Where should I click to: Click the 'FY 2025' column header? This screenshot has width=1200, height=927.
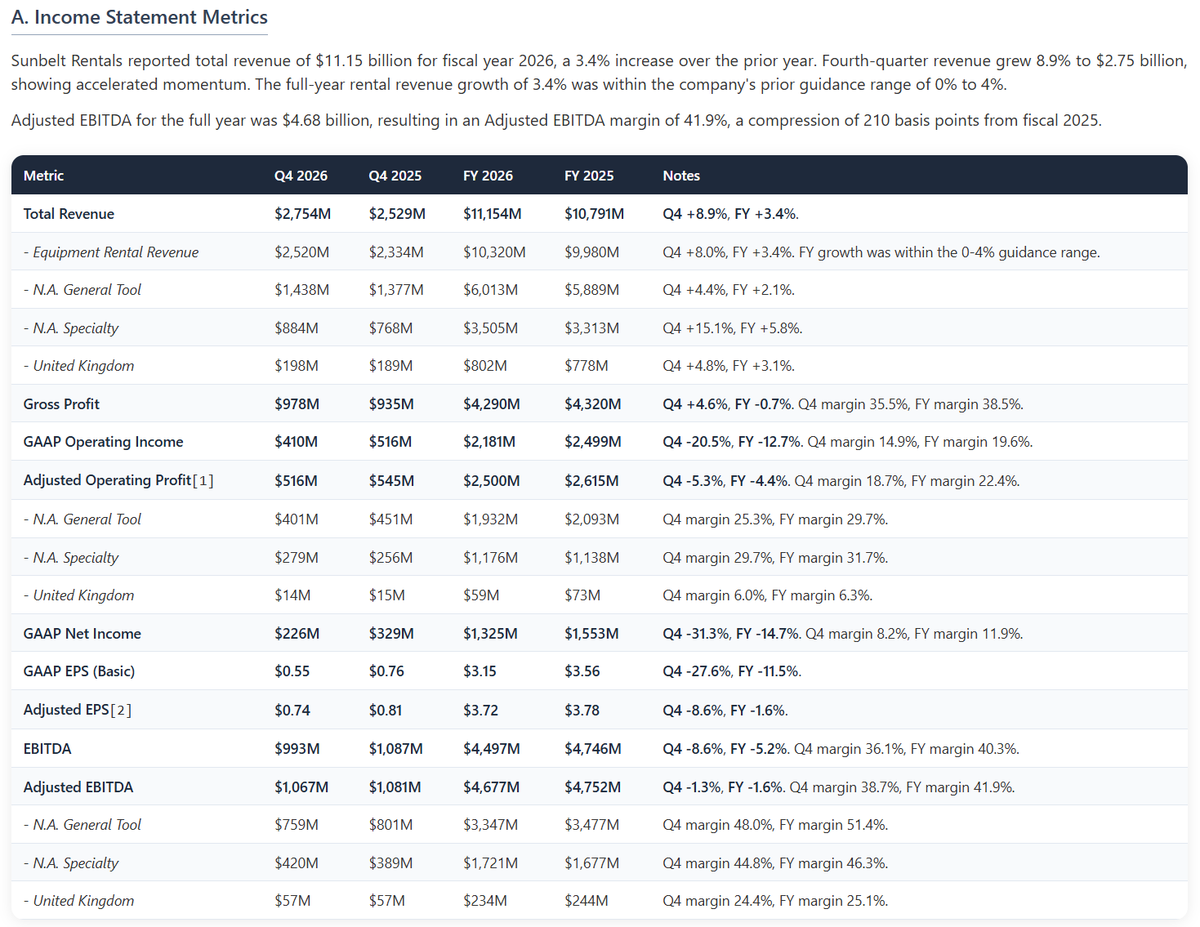pos(589,175)
